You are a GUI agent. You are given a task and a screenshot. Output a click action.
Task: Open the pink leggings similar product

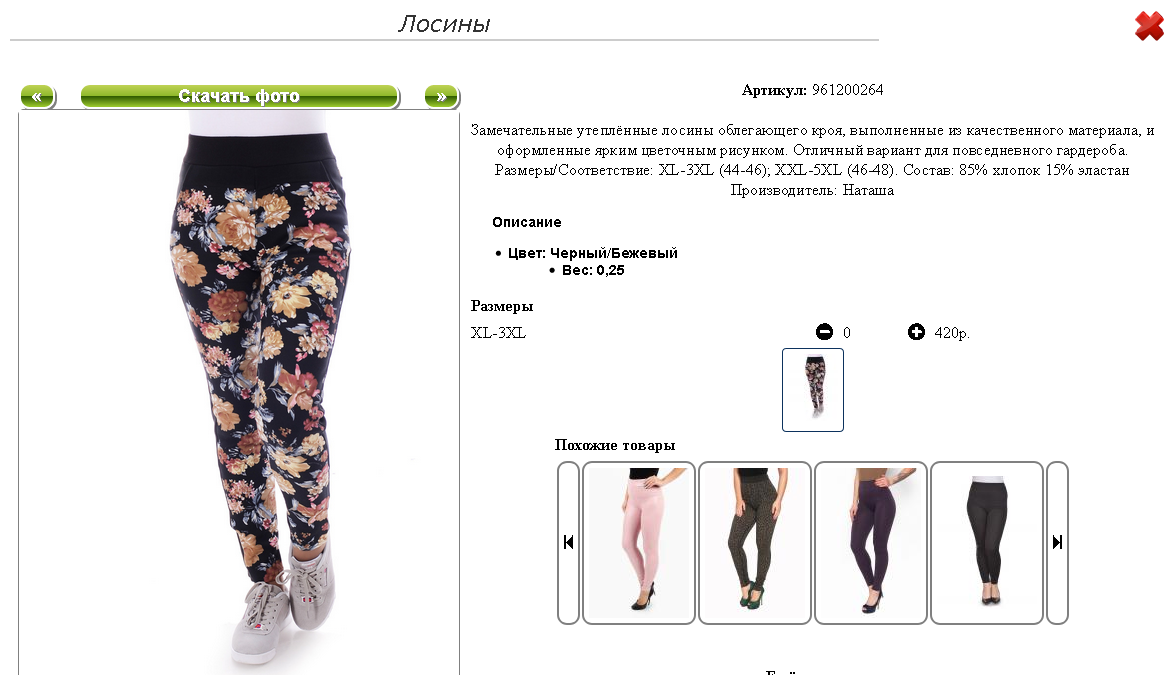click(639, 543)
